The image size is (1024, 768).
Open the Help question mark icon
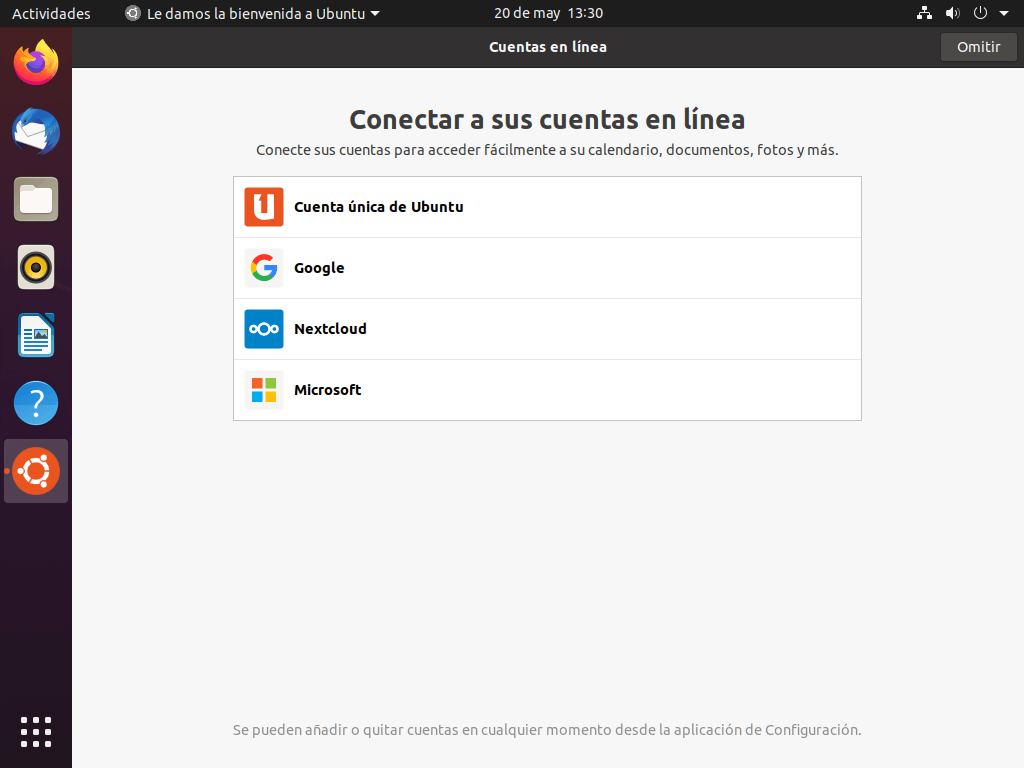[x=36, y=403]
